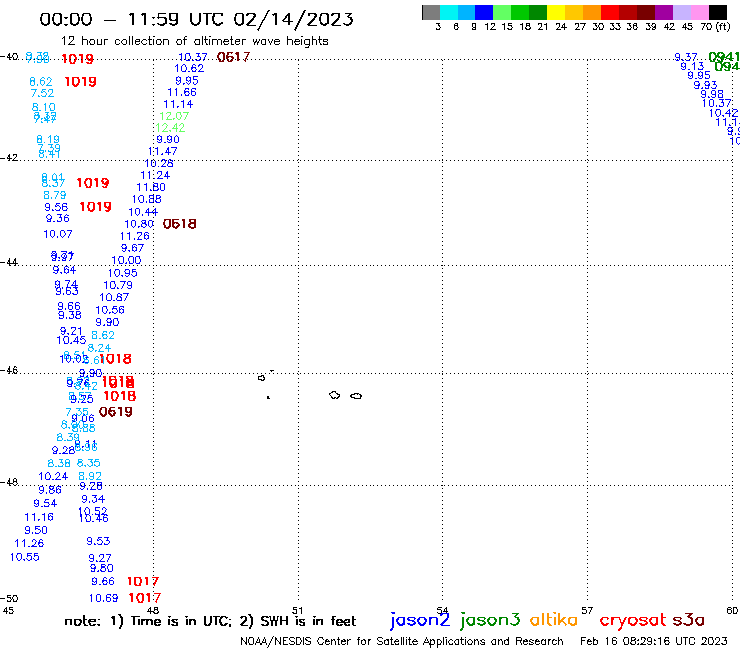Click the gray 3 ft legend swatch

(x=431, y=12)
